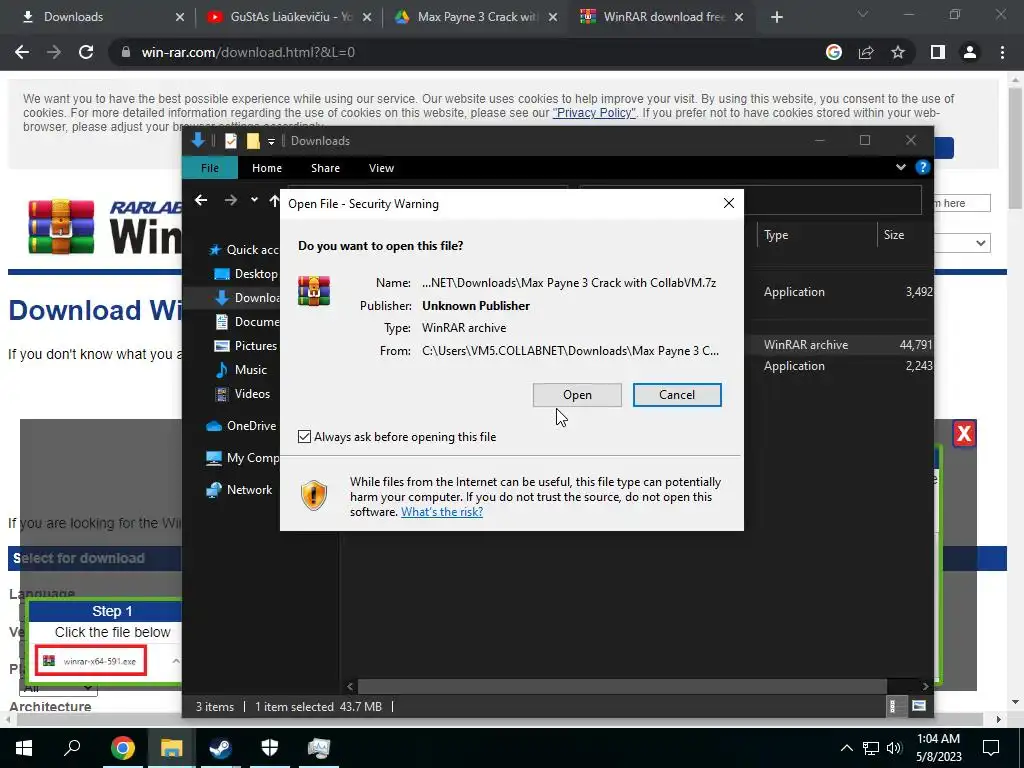
Task: Select Pictures in explorer sidebar
Action: (246, 345)
